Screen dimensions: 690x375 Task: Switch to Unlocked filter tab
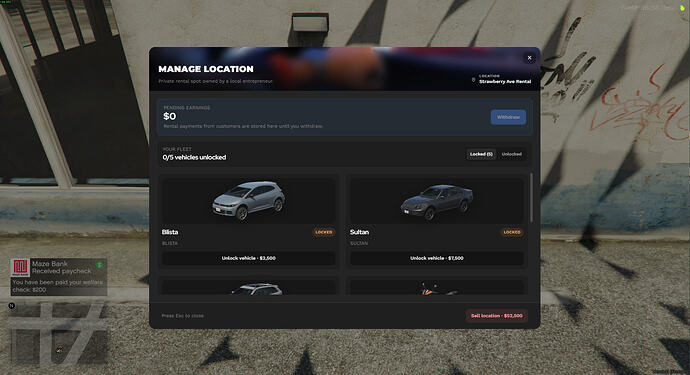point(511,154)
